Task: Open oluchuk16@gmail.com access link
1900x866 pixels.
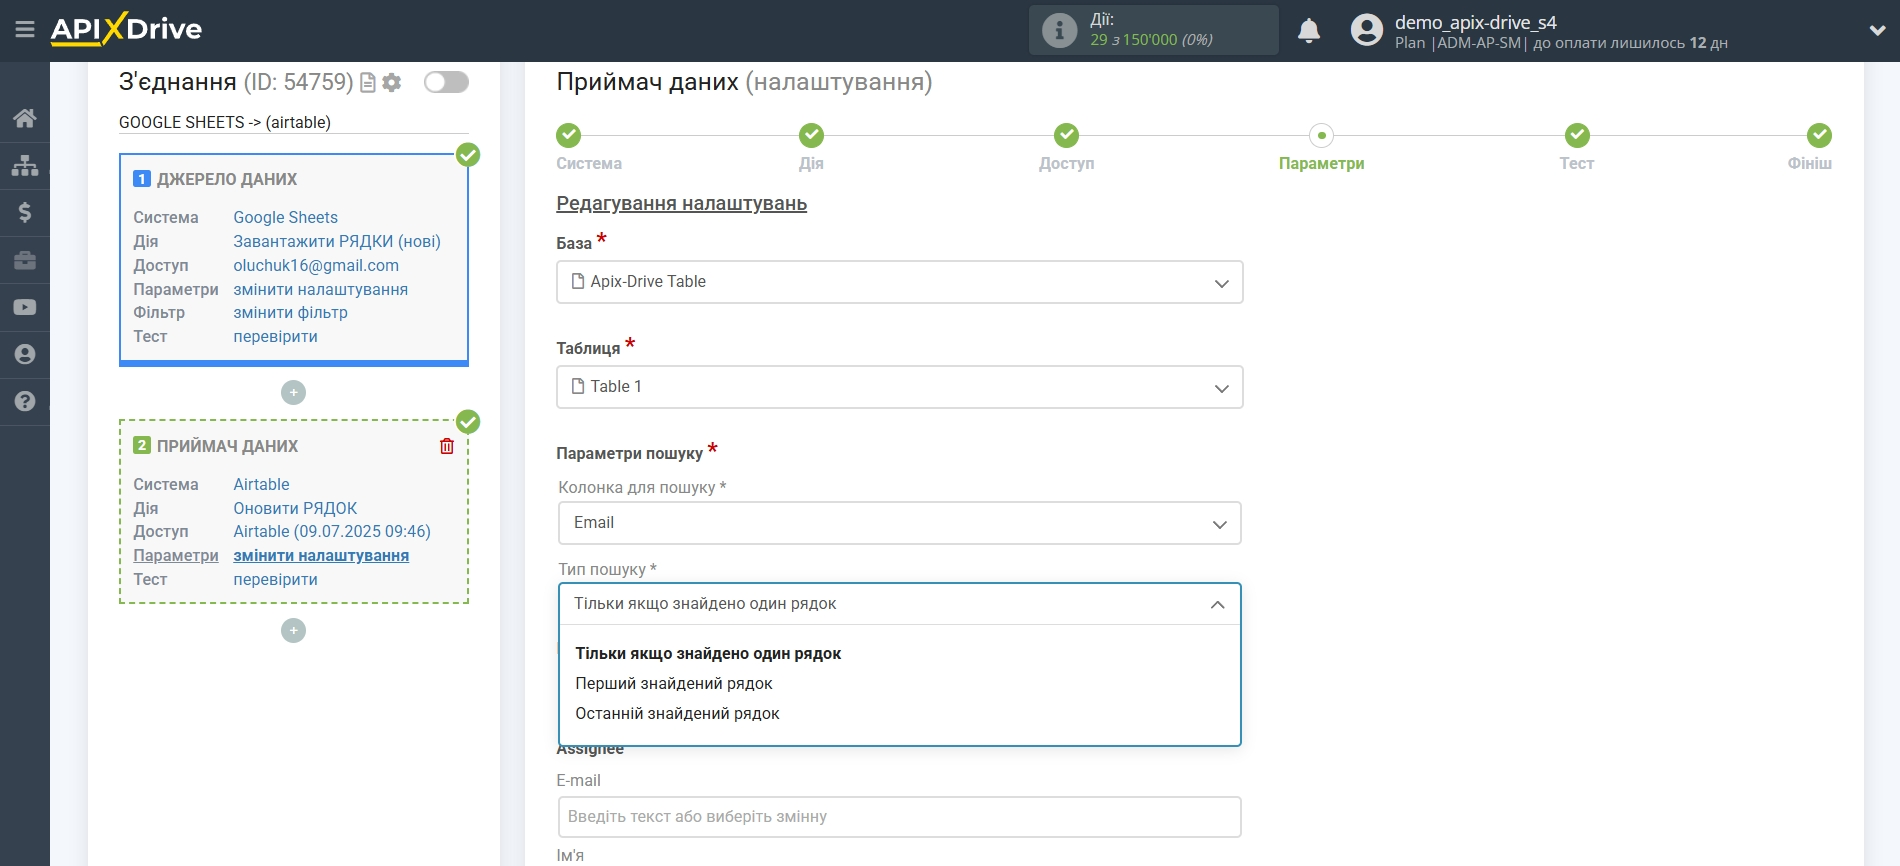Action: [x=316, y=266]
